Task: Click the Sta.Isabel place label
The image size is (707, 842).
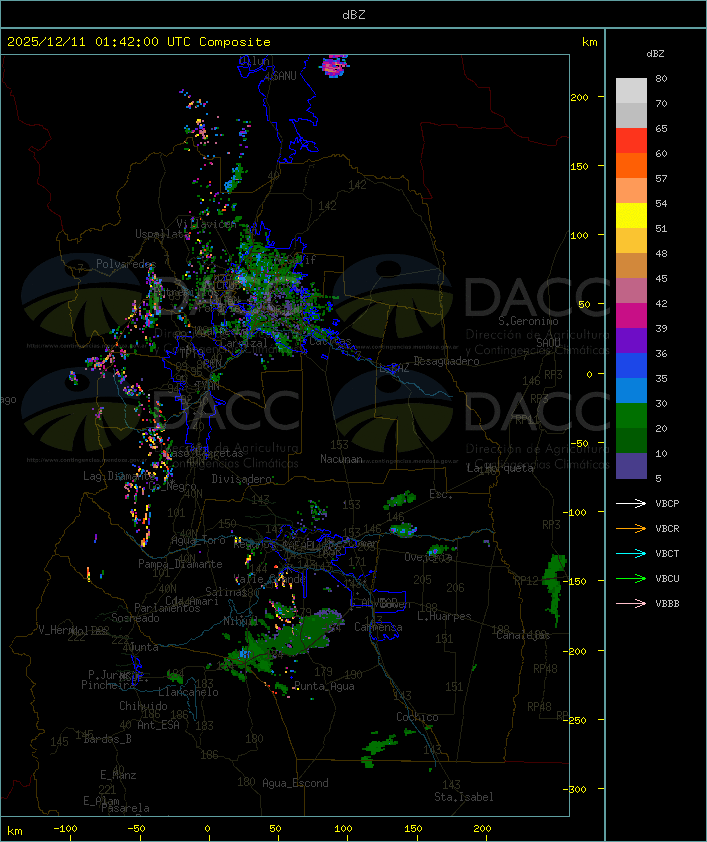Action: (x=464, y=797)
